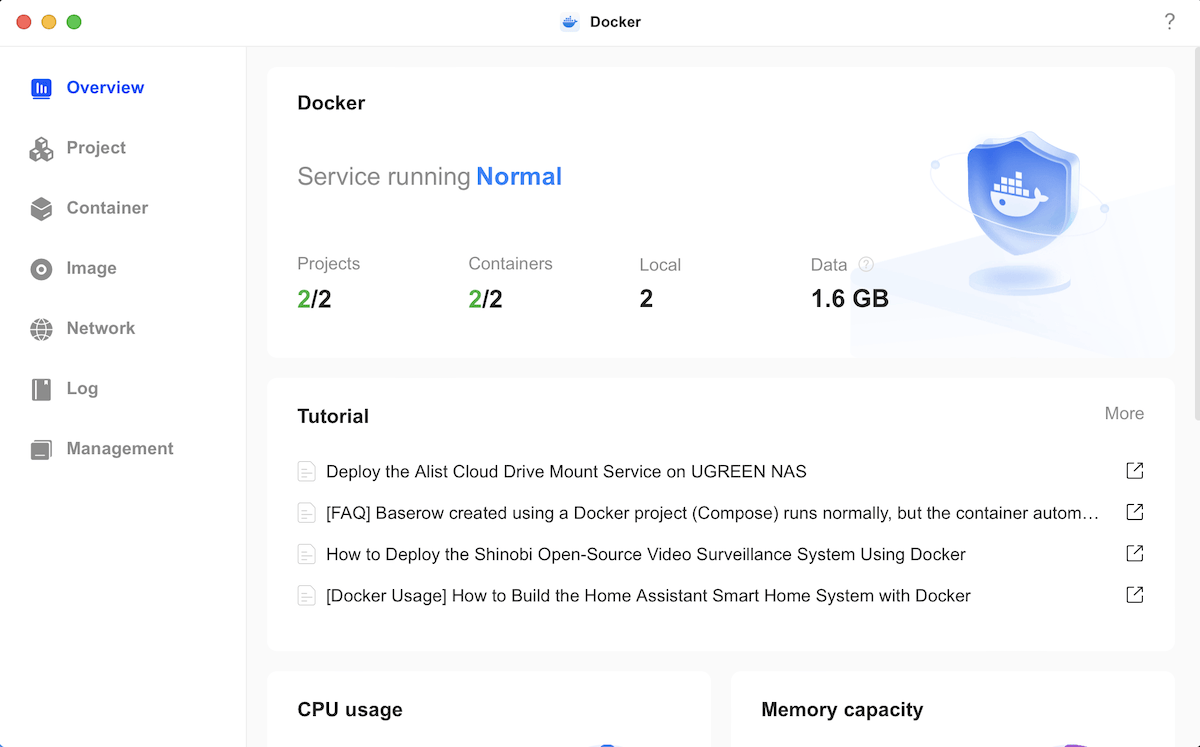
Task: Open the Shinobi Video Surveillance tutorial title
Action: (645, 554)
